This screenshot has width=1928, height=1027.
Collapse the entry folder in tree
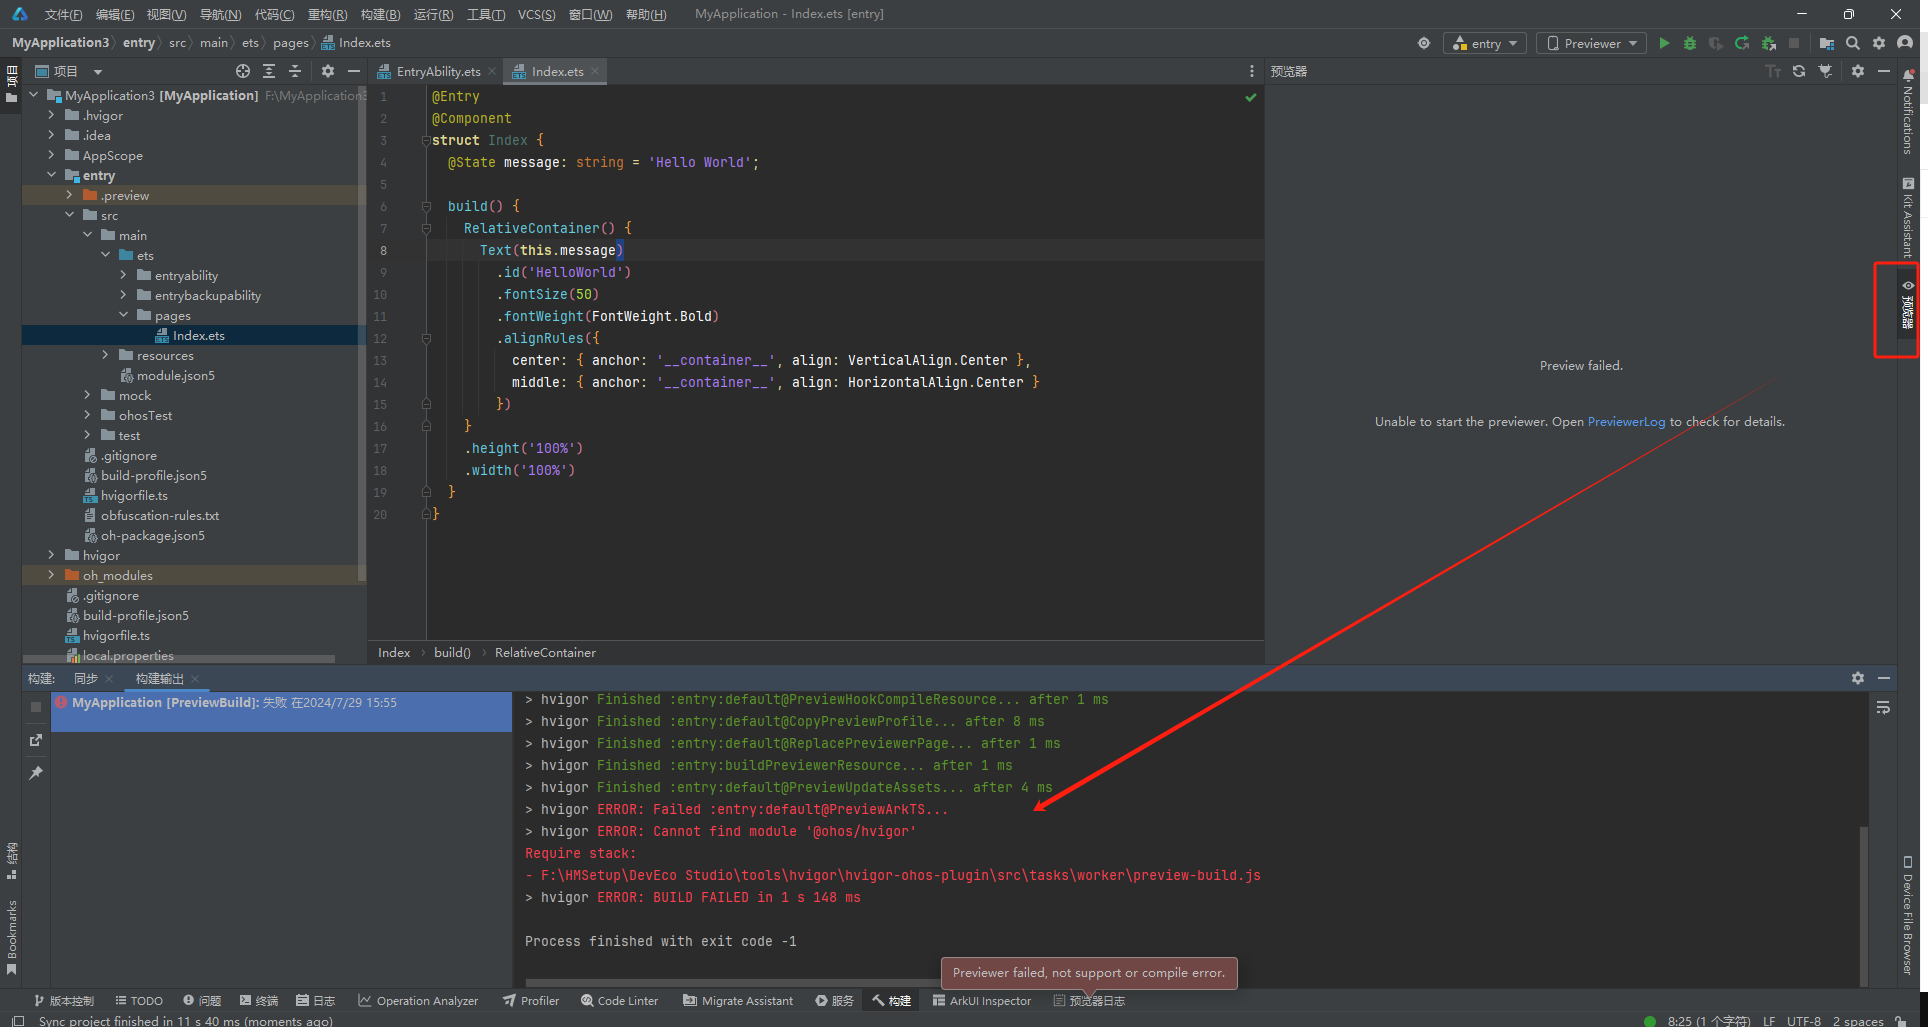tap(52, 175)
